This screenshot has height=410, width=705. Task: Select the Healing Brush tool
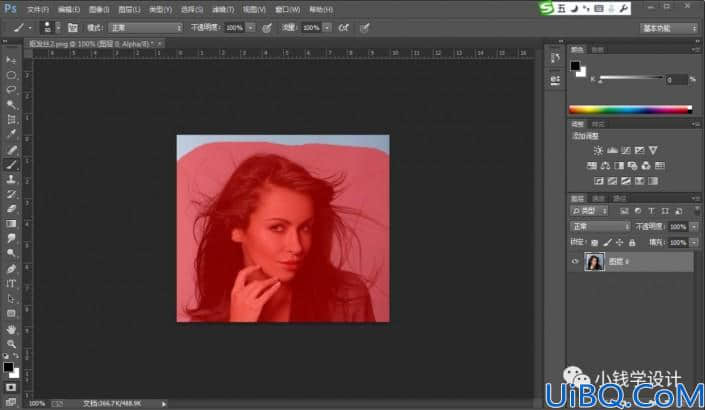point(11,150)
